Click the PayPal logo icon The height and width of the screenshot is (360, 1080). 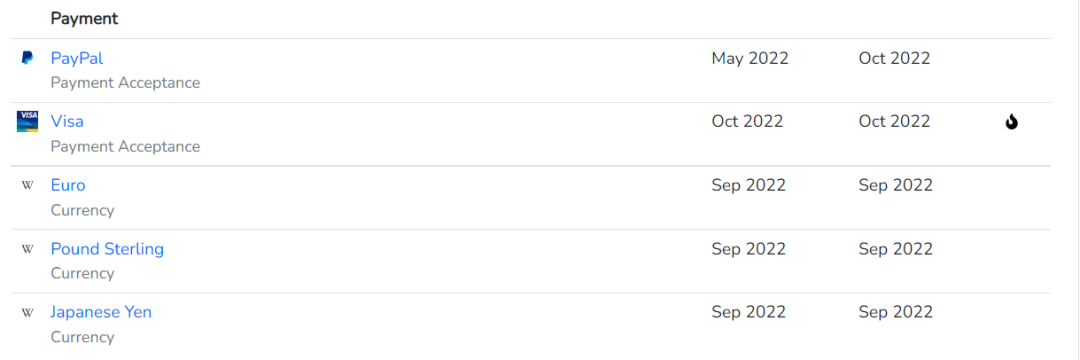pos(27,59)
